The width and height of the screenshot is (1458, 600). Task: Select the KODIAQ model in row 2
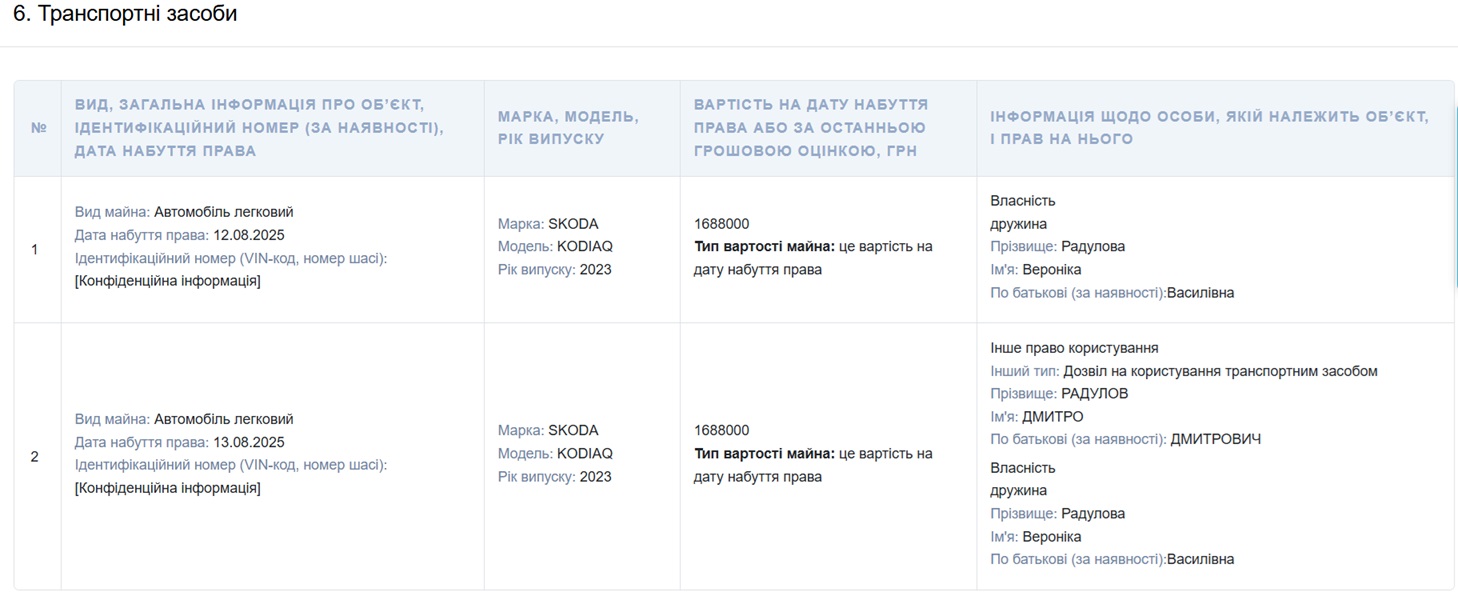pyautogui.click(x=585, y=453)
